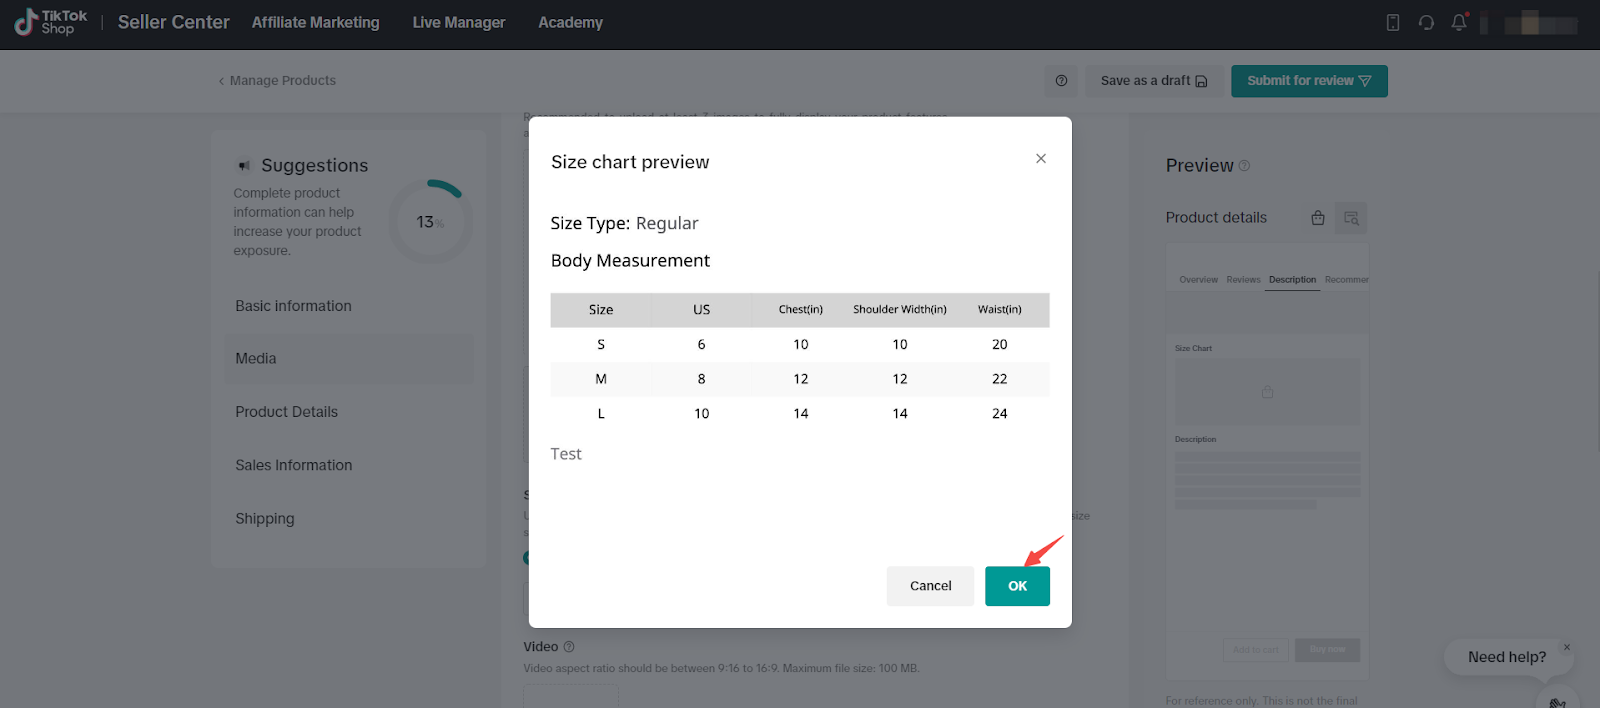Cancel the size chart preview
This screenshot has height=708, width=1600.
pos(930,586)
